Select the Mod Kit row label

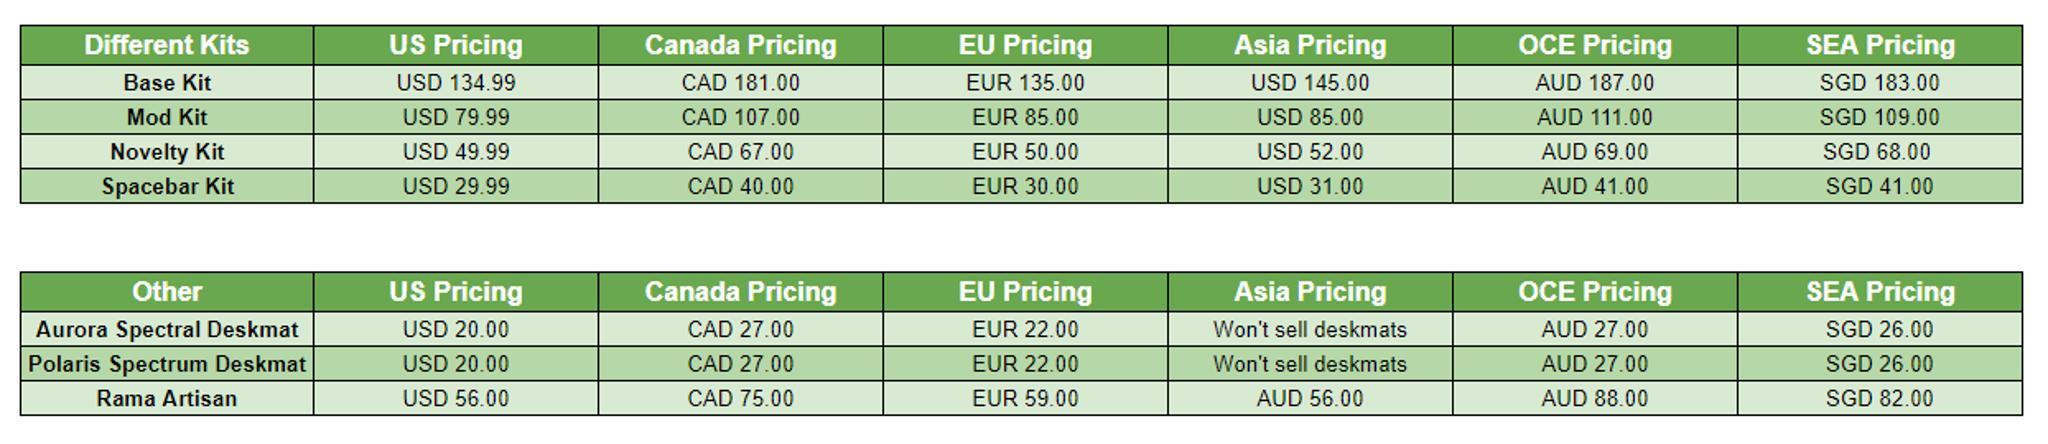point(167,118)
